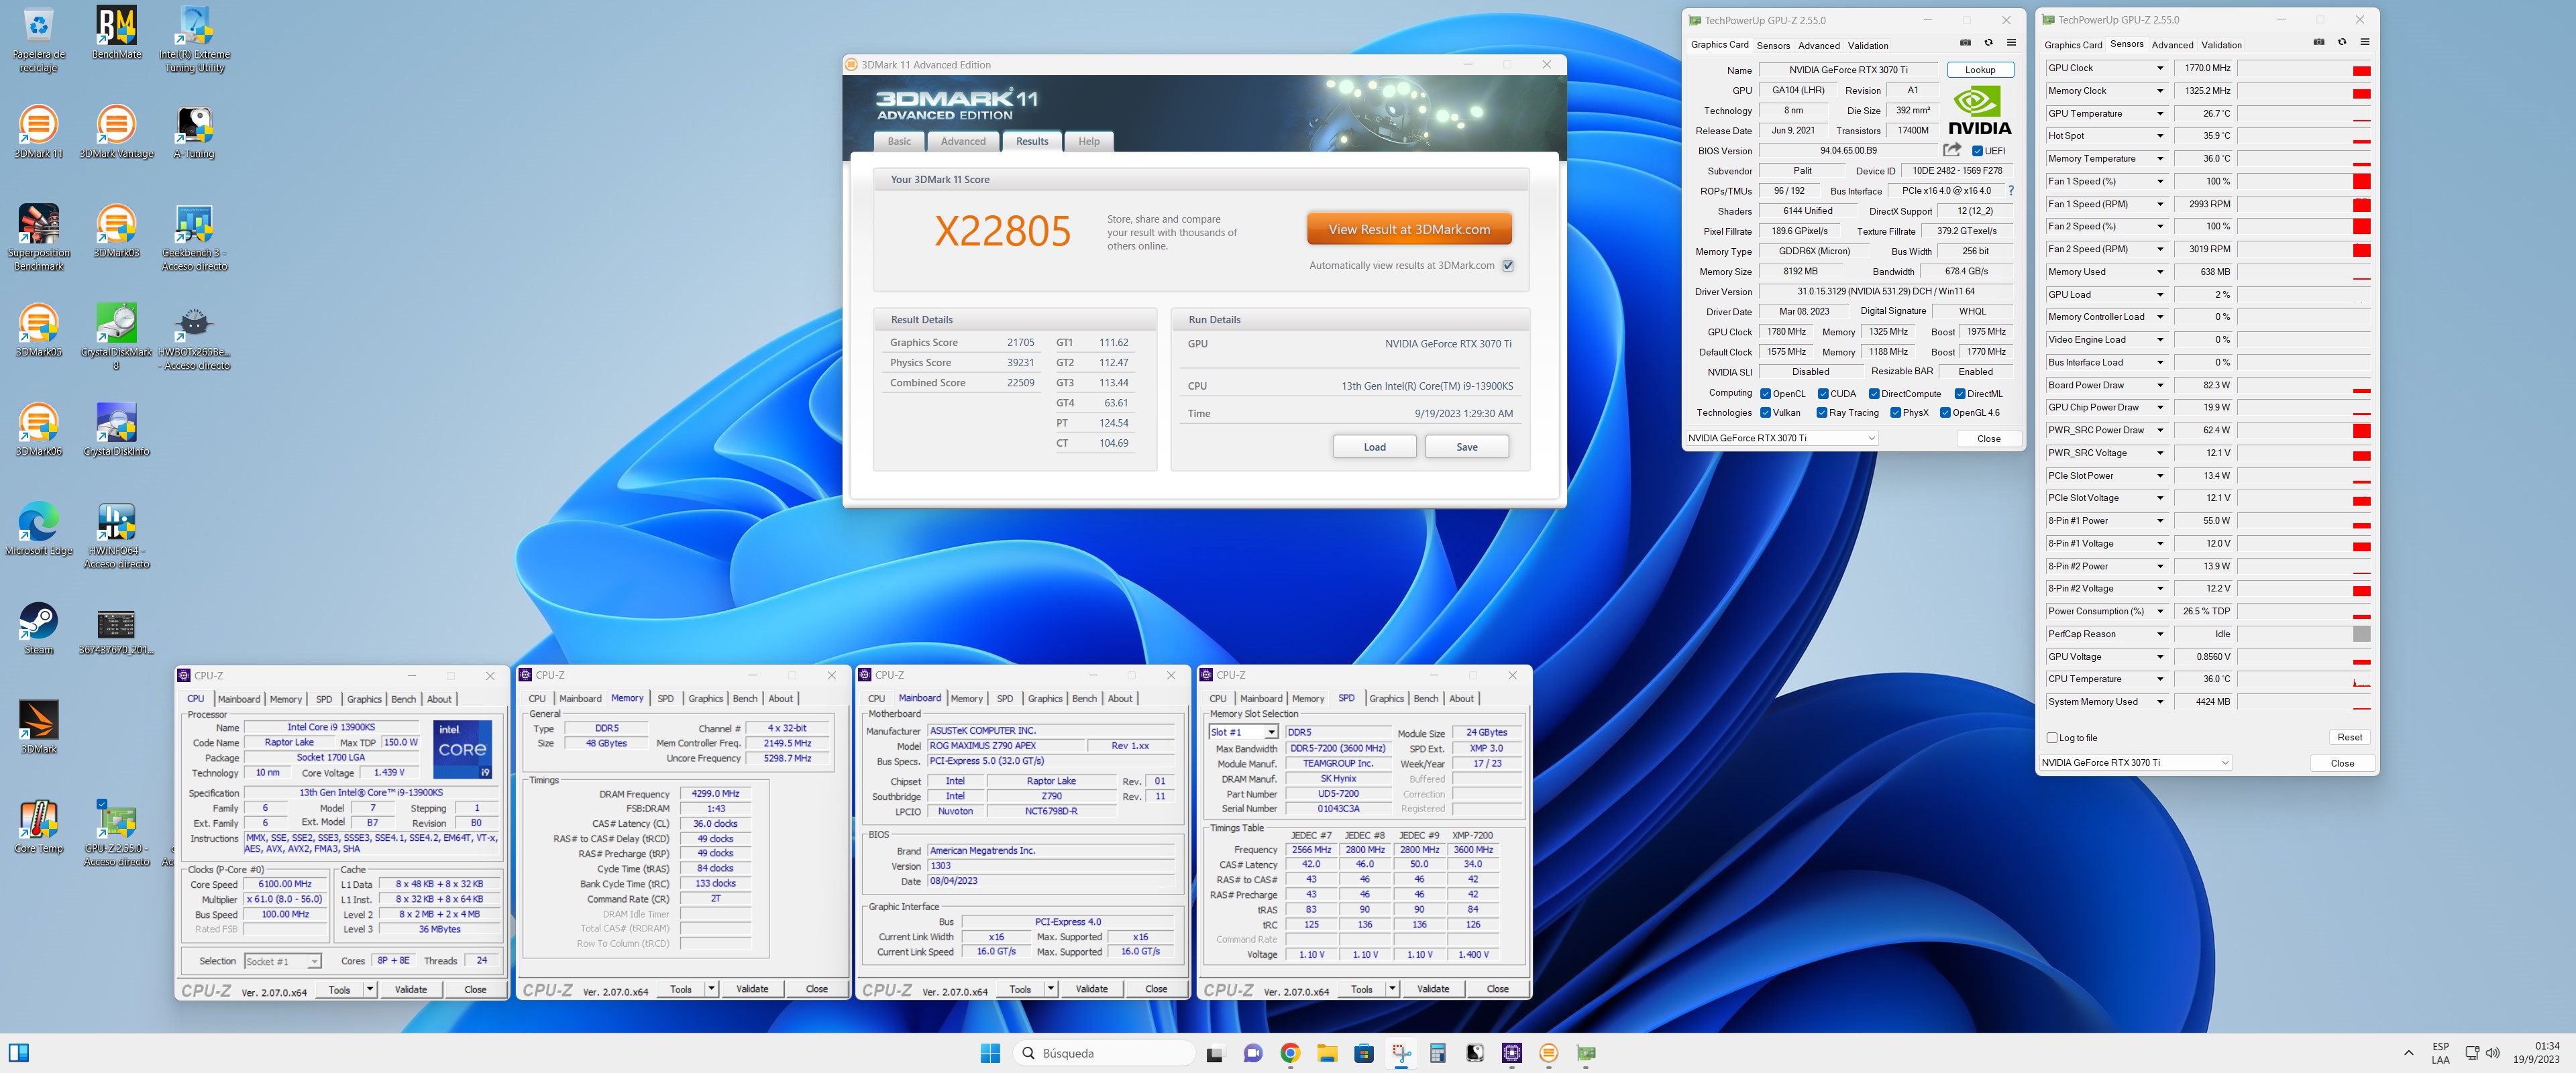Enable the Log to file checkbox

(2052, 738)
